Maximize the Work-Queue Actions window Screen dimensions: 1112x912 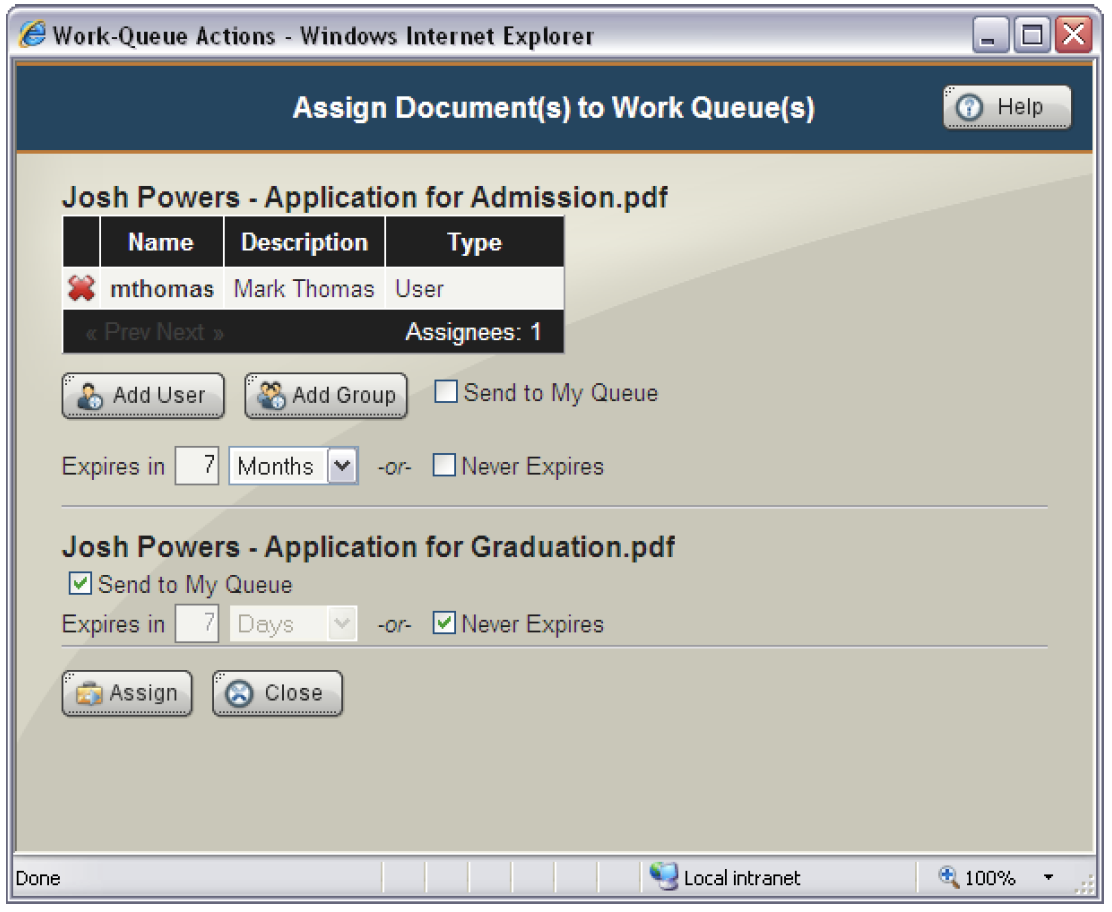pyautogui.click(x=1032, y=34)
